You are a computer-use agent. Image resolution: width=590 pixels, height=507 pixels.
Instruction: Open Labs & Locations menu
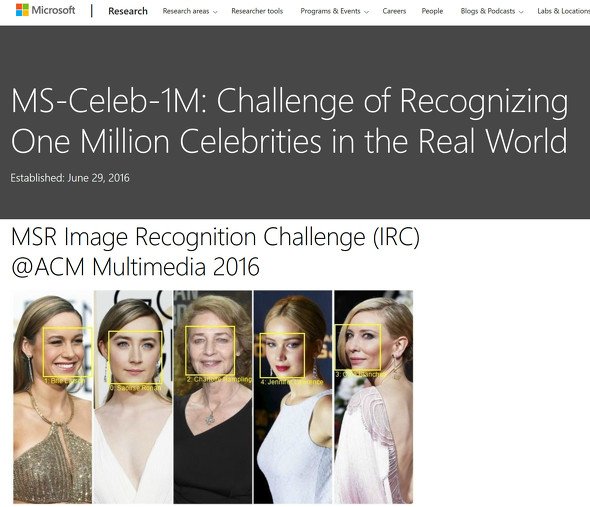coord(563,11)
